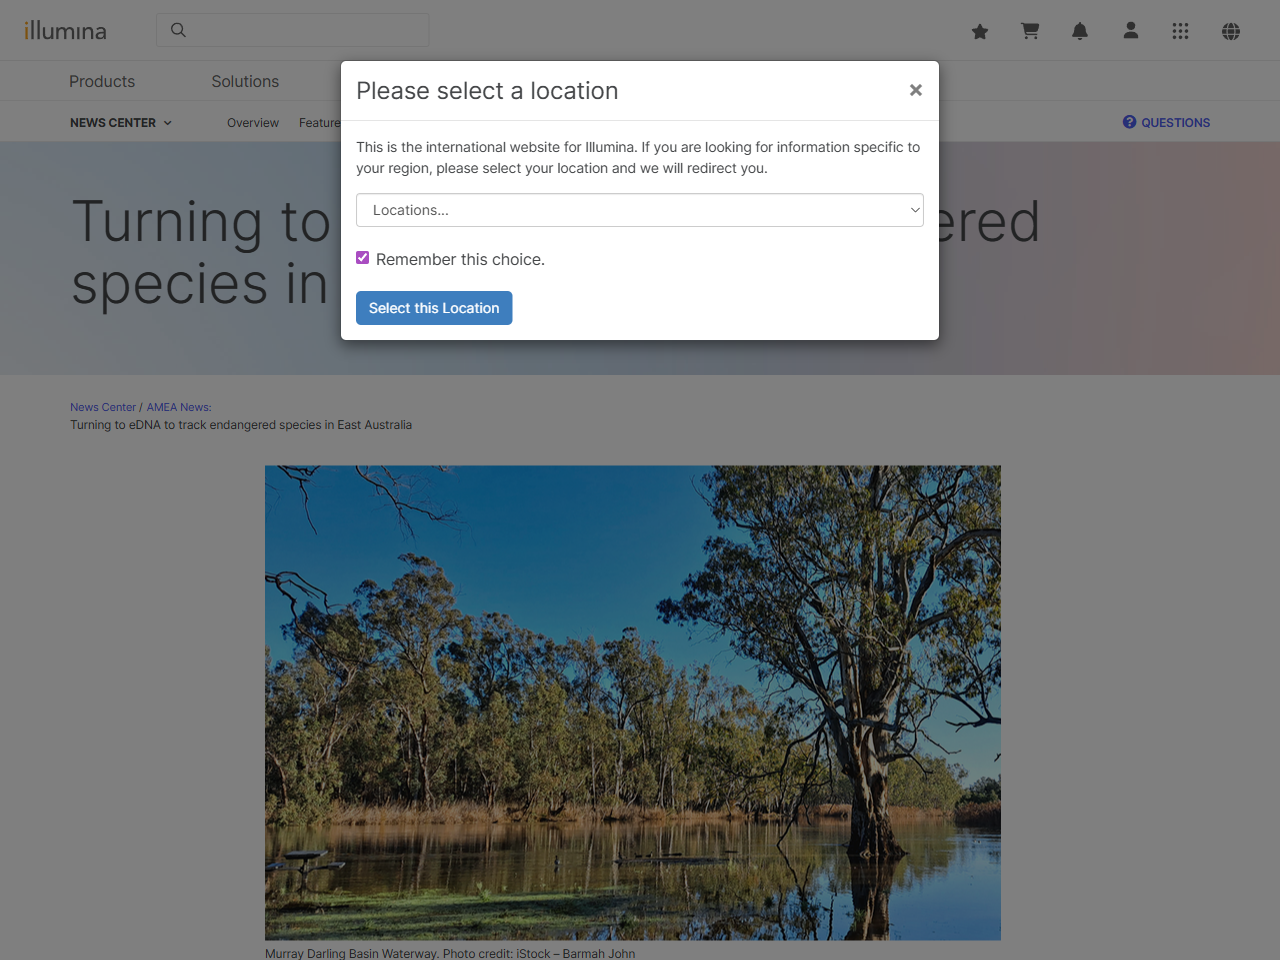Image resolution: width=1280 pixels, height=960 pixels.
Task: Click the search magnifier icon
Action: 178,30
